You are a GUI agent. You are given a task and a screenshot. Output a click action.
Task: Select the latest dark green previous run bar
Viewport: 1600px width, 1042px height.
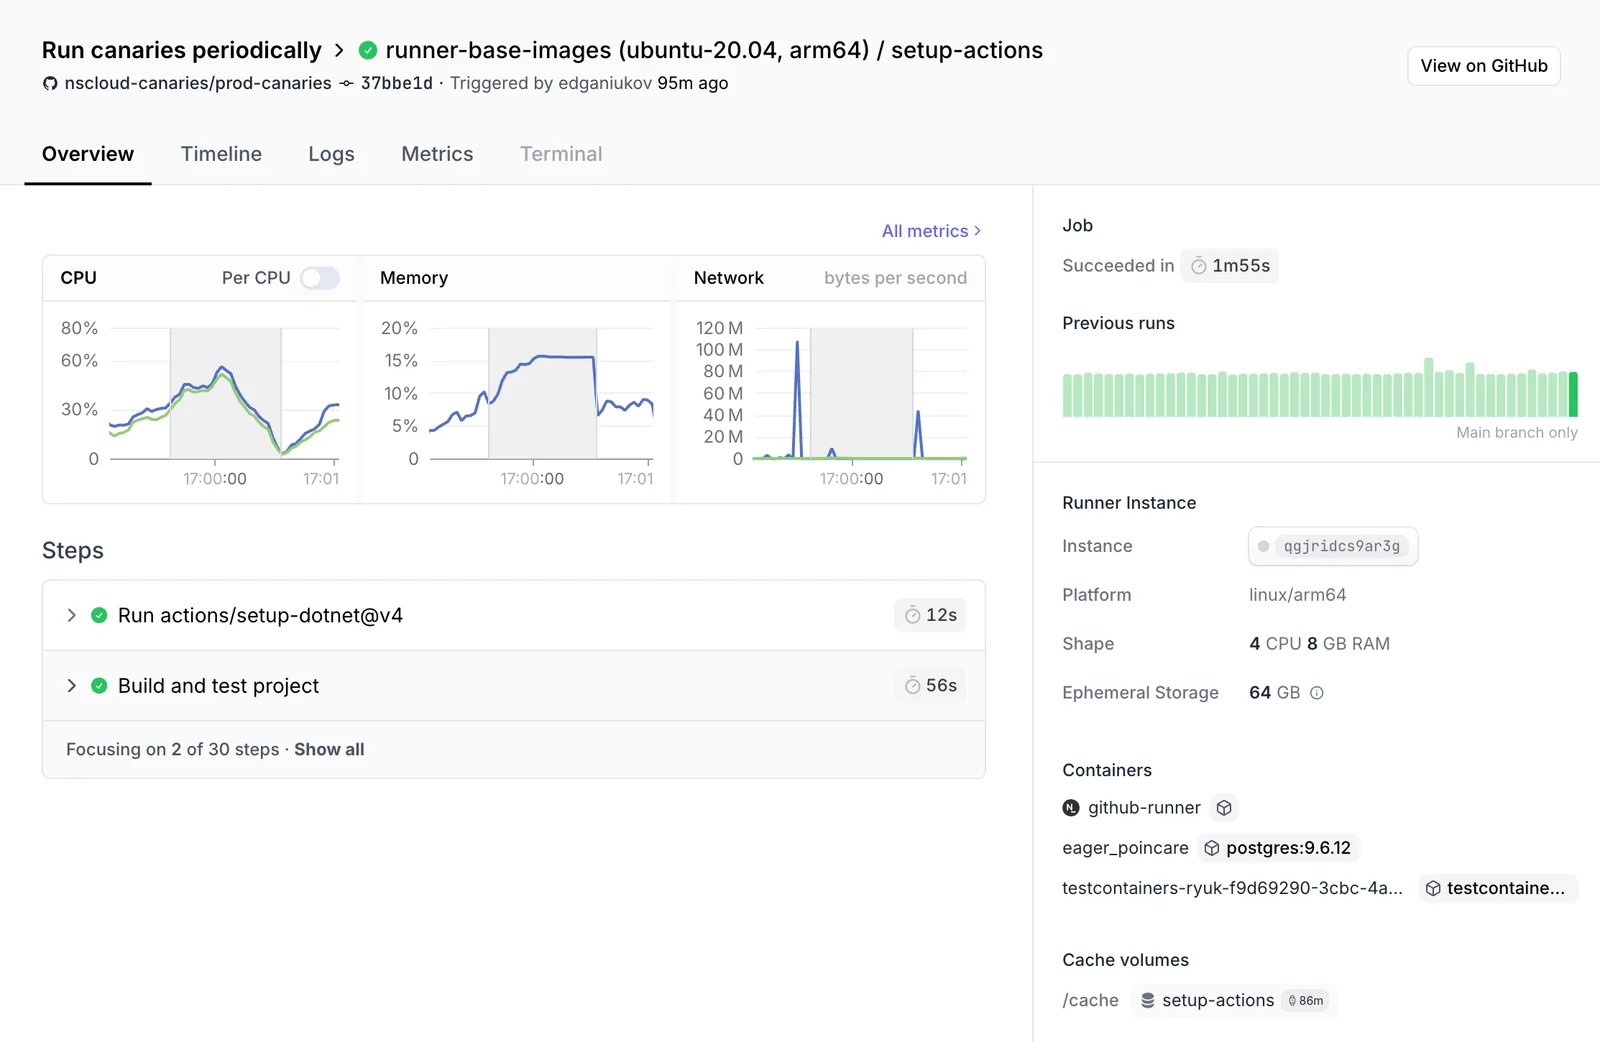pos(1573,394)
